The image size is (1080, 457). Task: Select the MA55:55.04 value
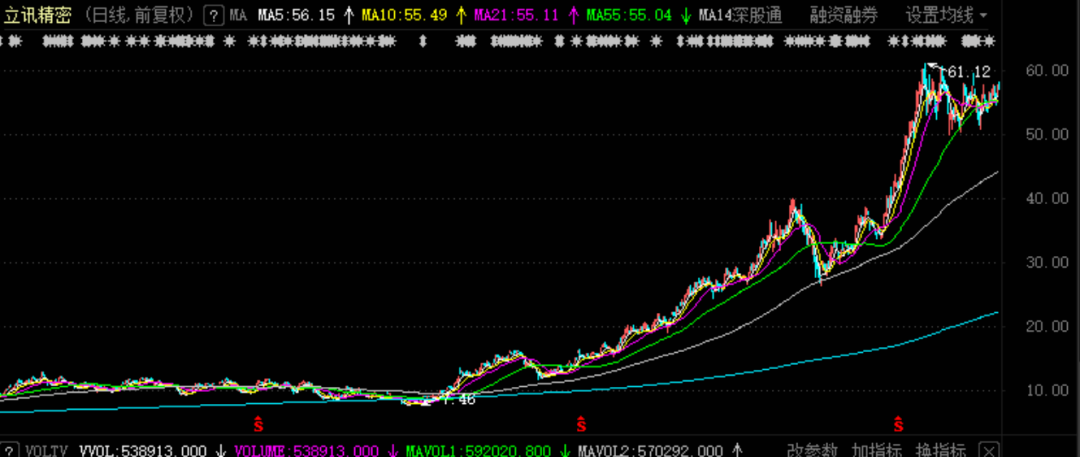pos(629,14)
